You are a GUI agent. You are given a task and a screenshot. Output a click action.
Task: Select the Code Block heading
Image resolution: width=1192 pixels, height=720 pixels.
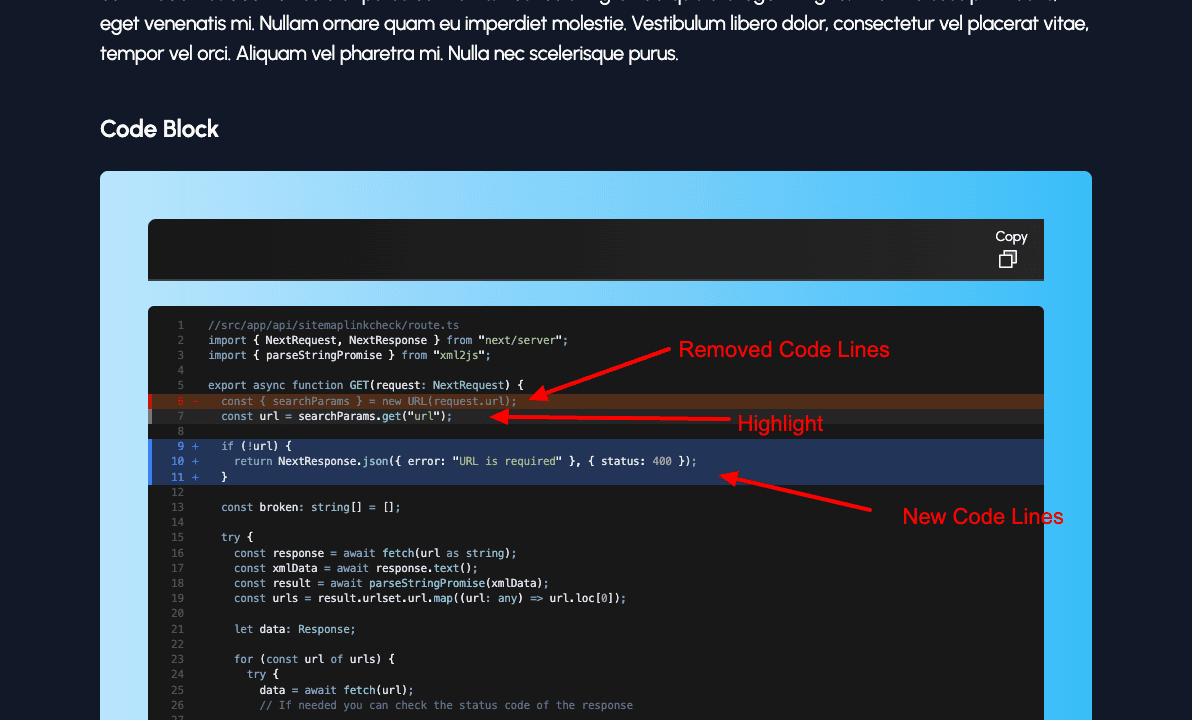[158, 129]
